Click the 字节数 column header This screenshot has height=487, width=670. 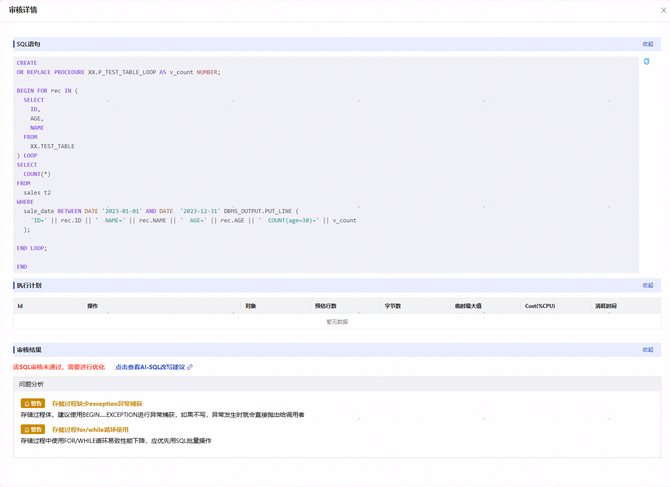point(393,306)
